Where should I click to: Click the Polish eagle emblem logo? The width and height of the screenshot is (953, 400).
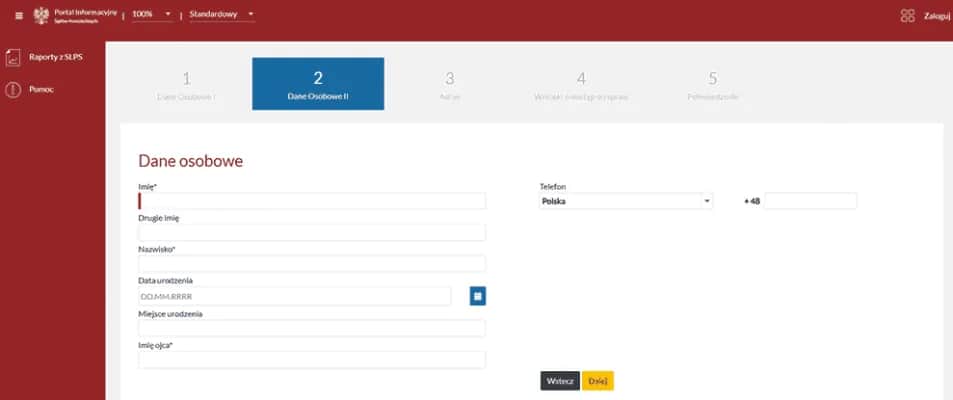41,15
